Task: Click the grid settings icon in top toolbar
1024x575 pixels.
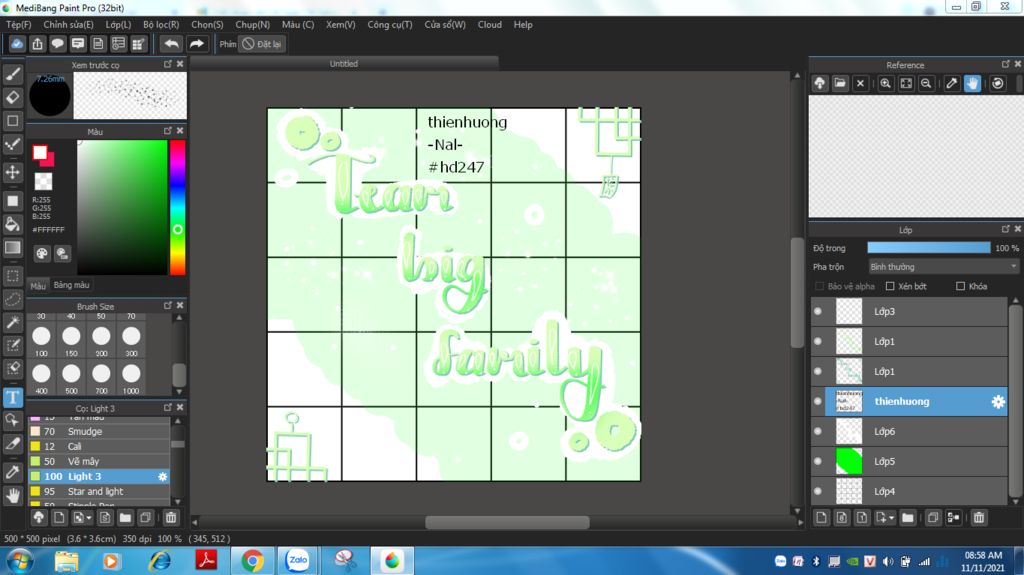Action: (x=138, y=44)
